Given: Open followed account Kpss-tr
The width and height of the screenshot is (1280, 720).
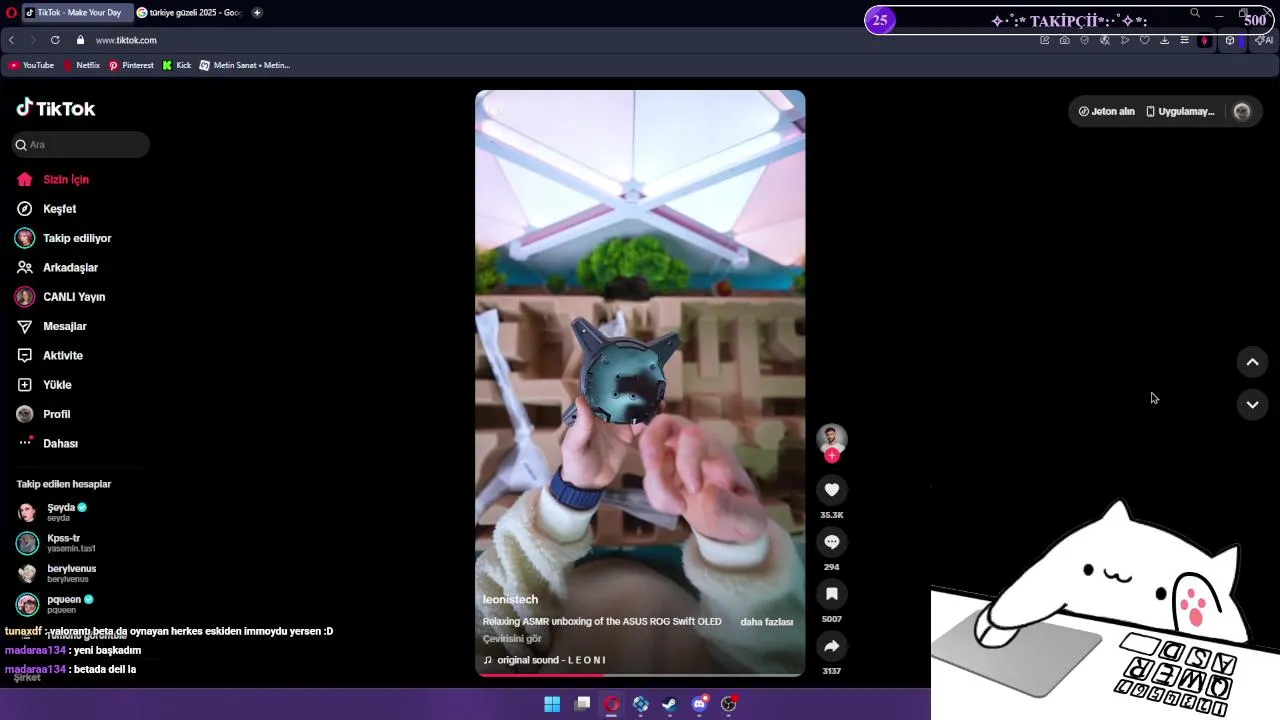Looking at the screenshot, I should [57, 543].
